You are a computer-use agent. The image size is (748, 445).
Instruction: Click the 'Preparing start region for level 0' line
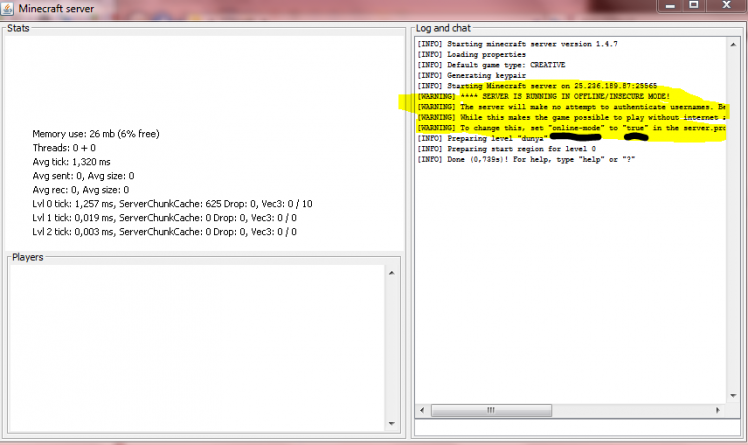[x=507, y=149]
